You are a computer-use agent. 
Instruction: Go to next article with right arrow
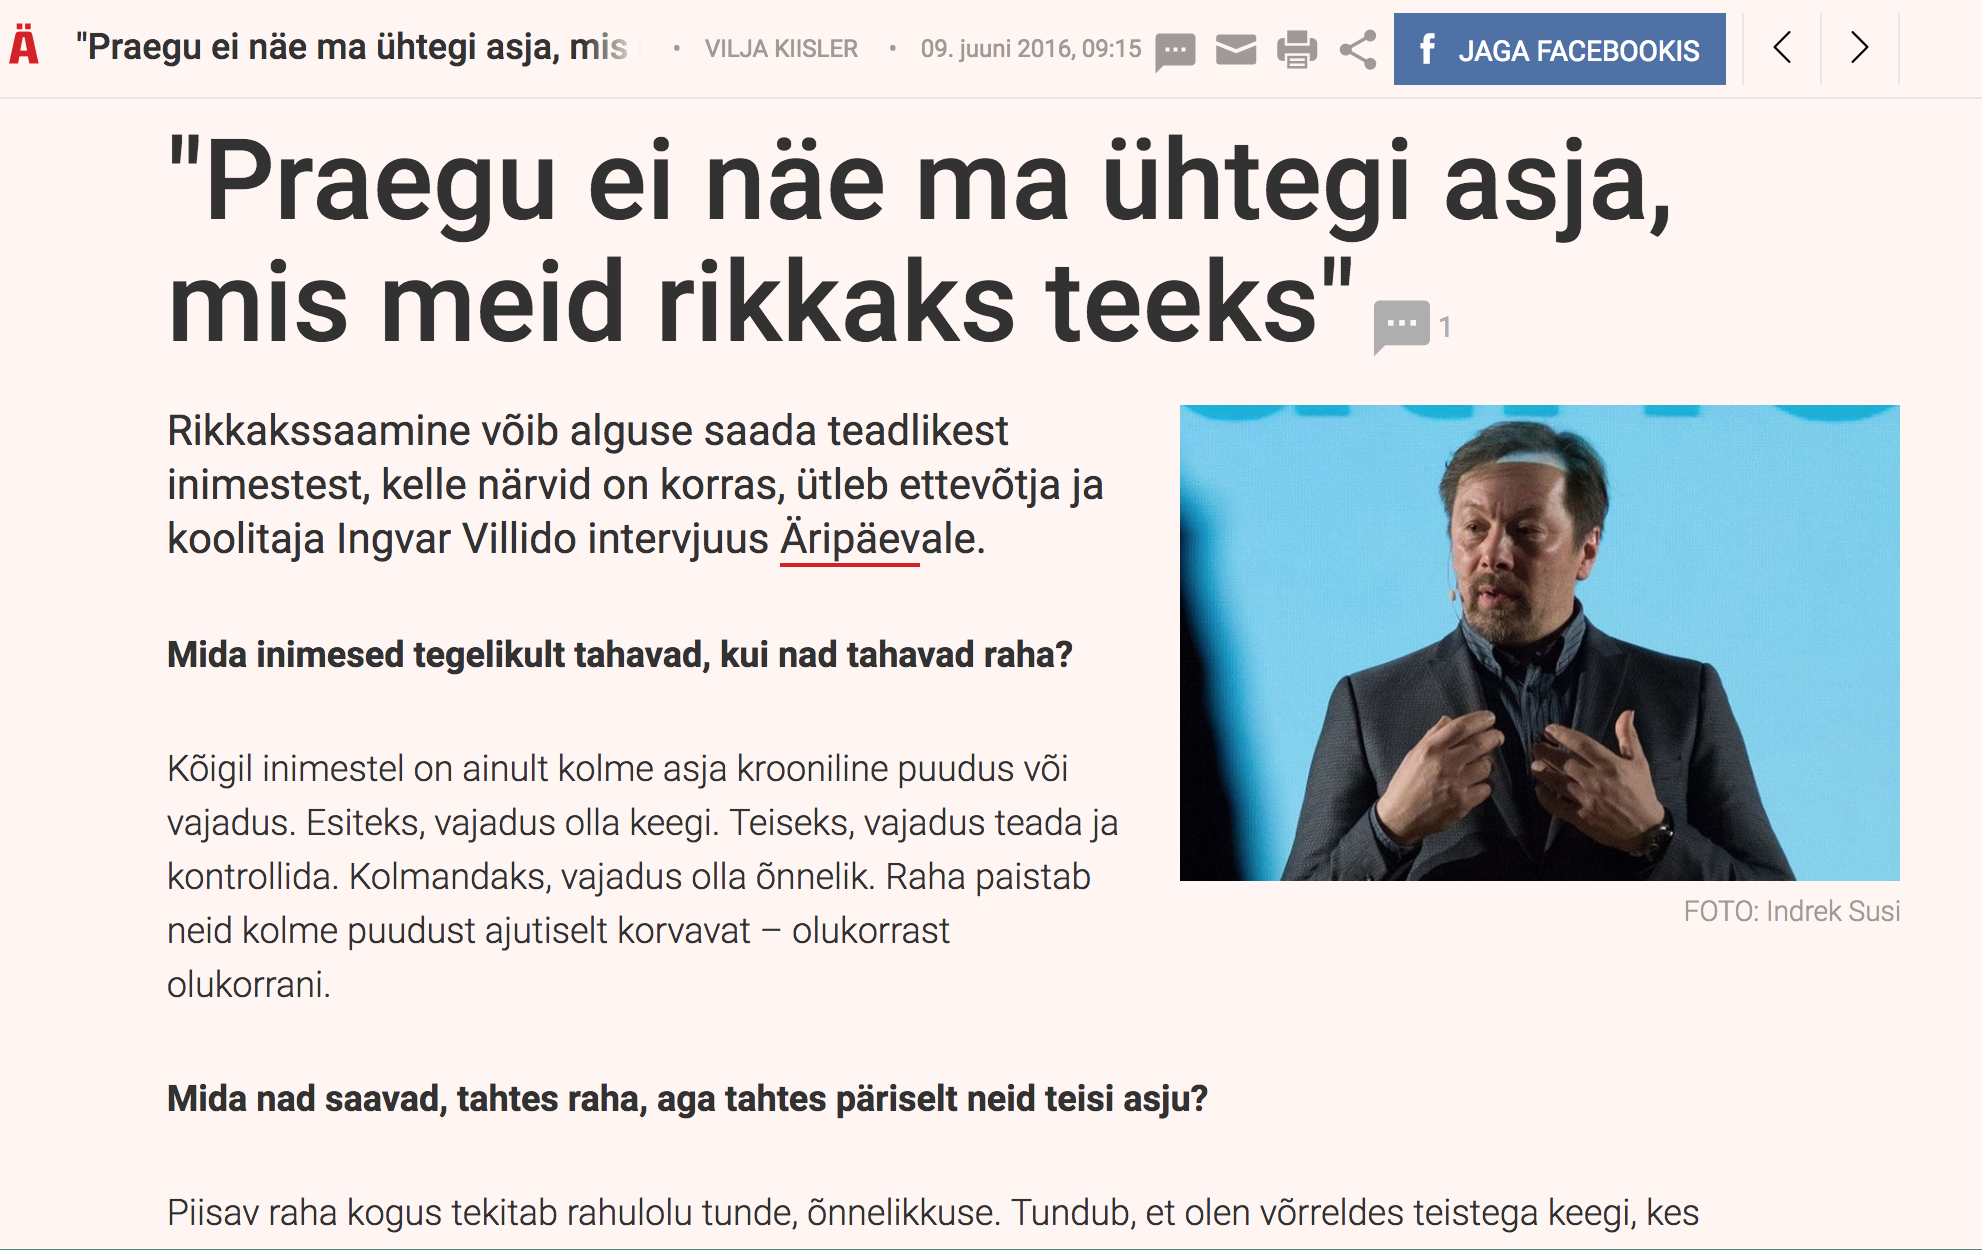point(1859,48)
